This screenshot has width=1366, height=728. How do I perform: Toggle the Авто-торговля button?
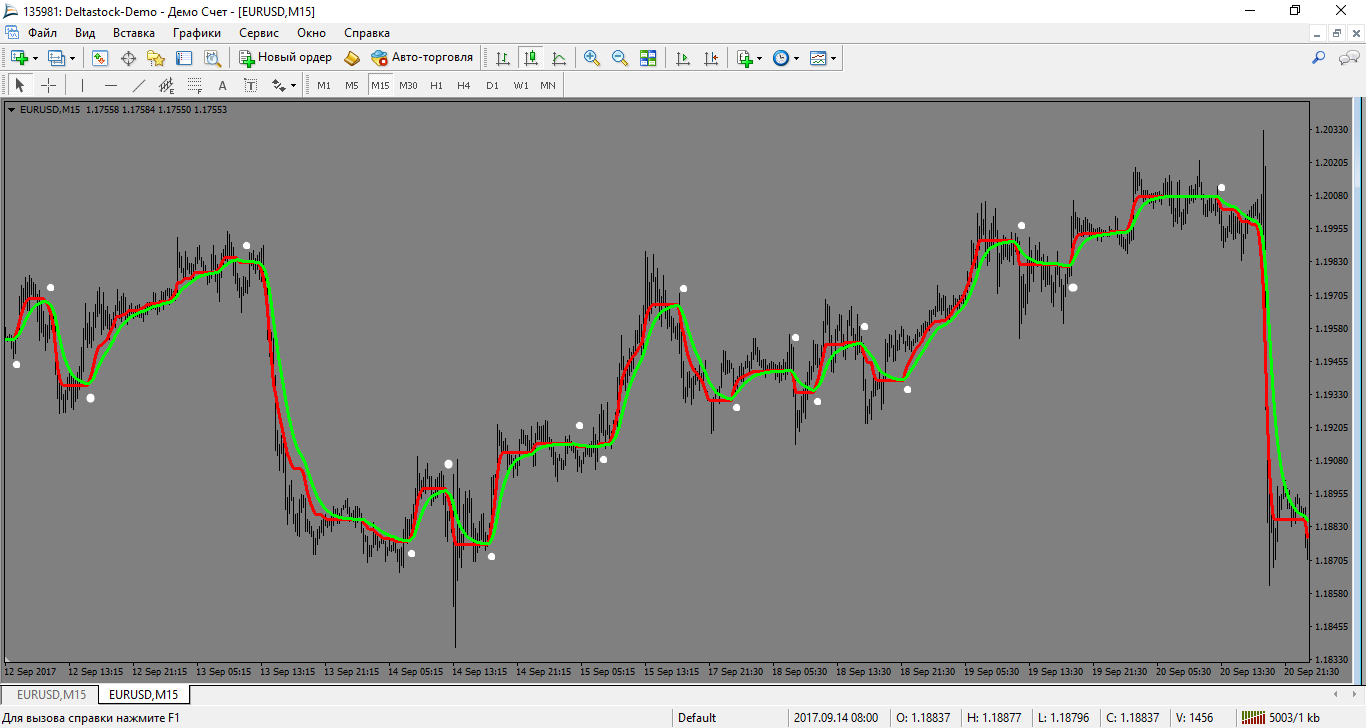[422, 58]
